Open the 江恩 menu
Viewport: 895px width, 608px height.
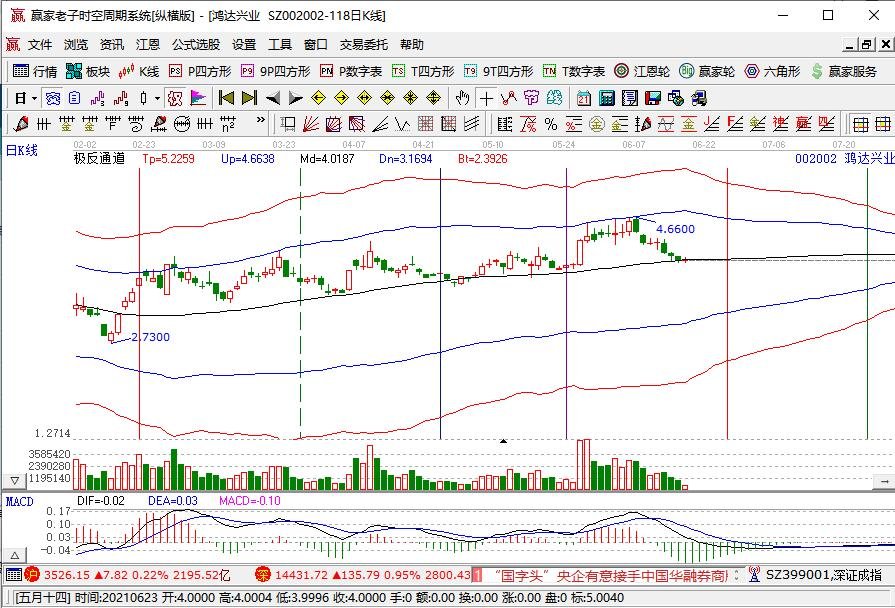[148, 45]
